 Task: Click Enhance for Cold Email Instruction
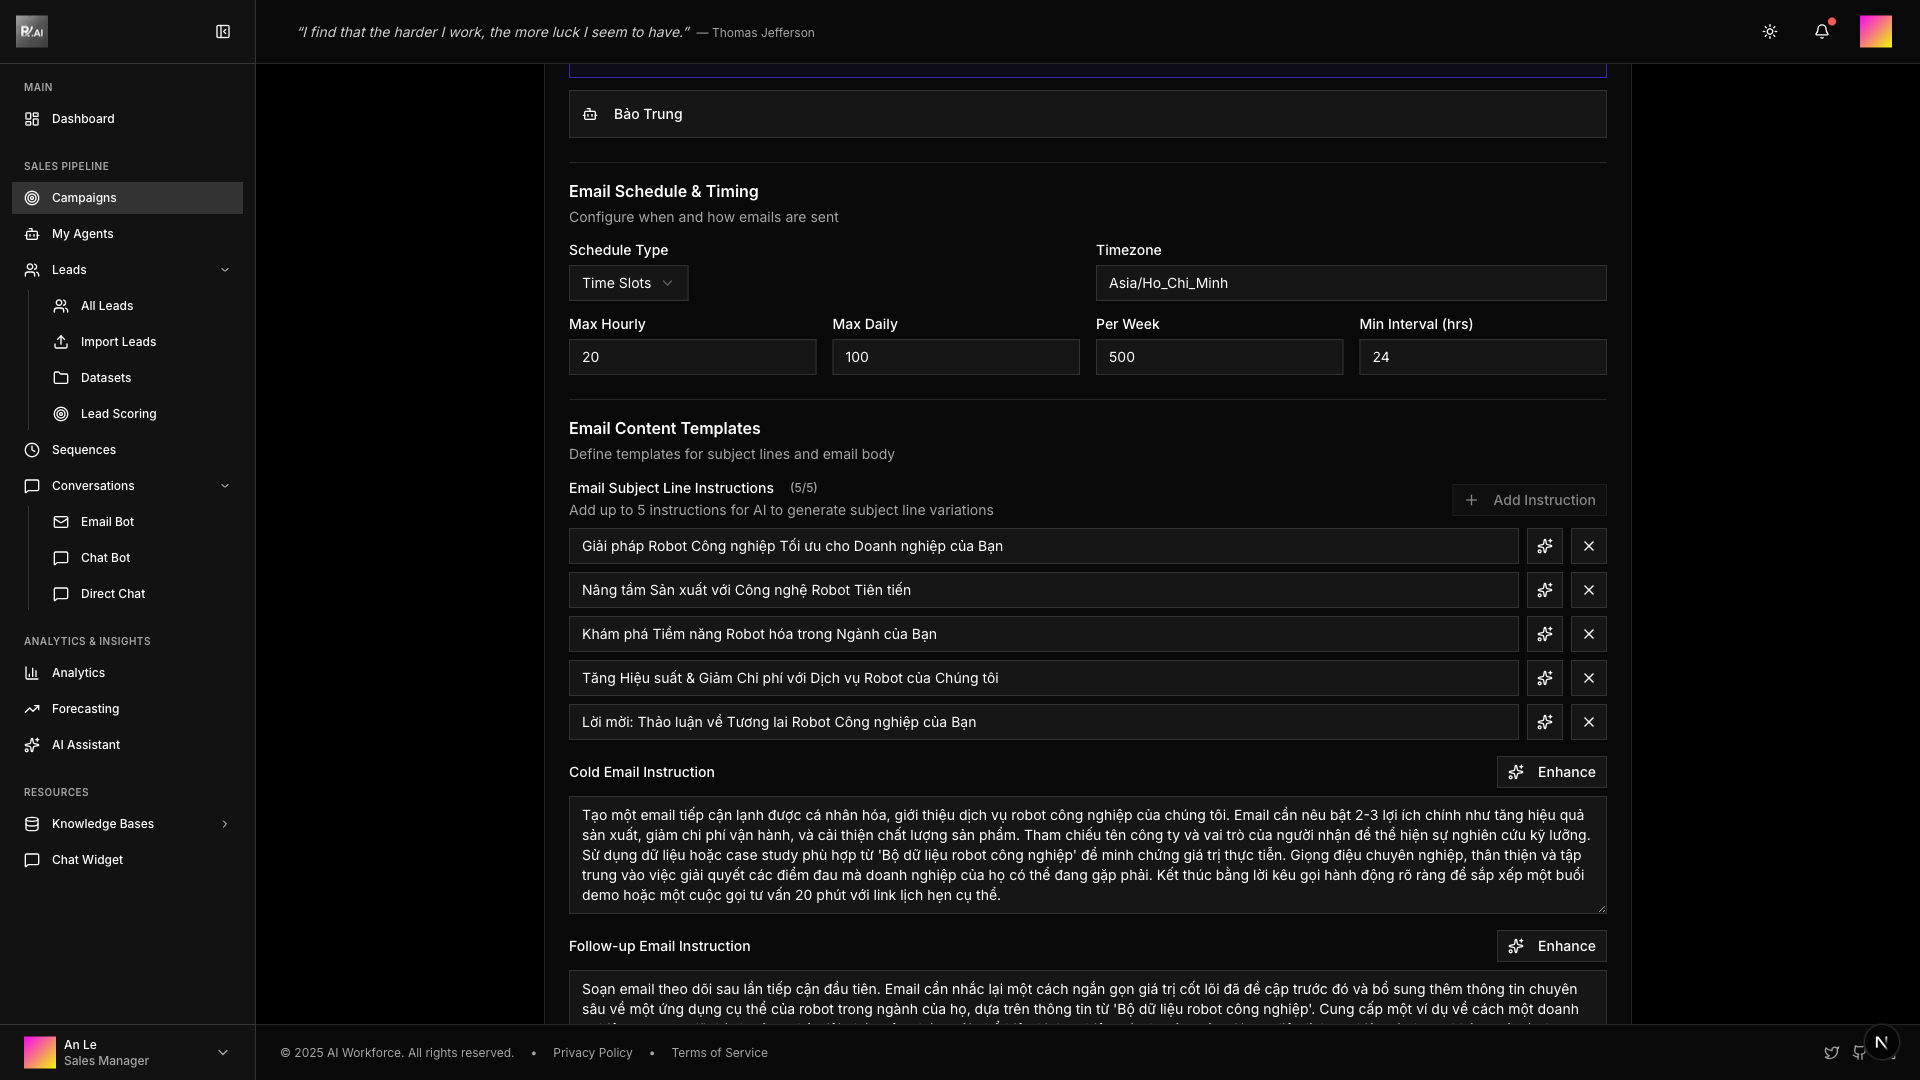pos(1551,772)
